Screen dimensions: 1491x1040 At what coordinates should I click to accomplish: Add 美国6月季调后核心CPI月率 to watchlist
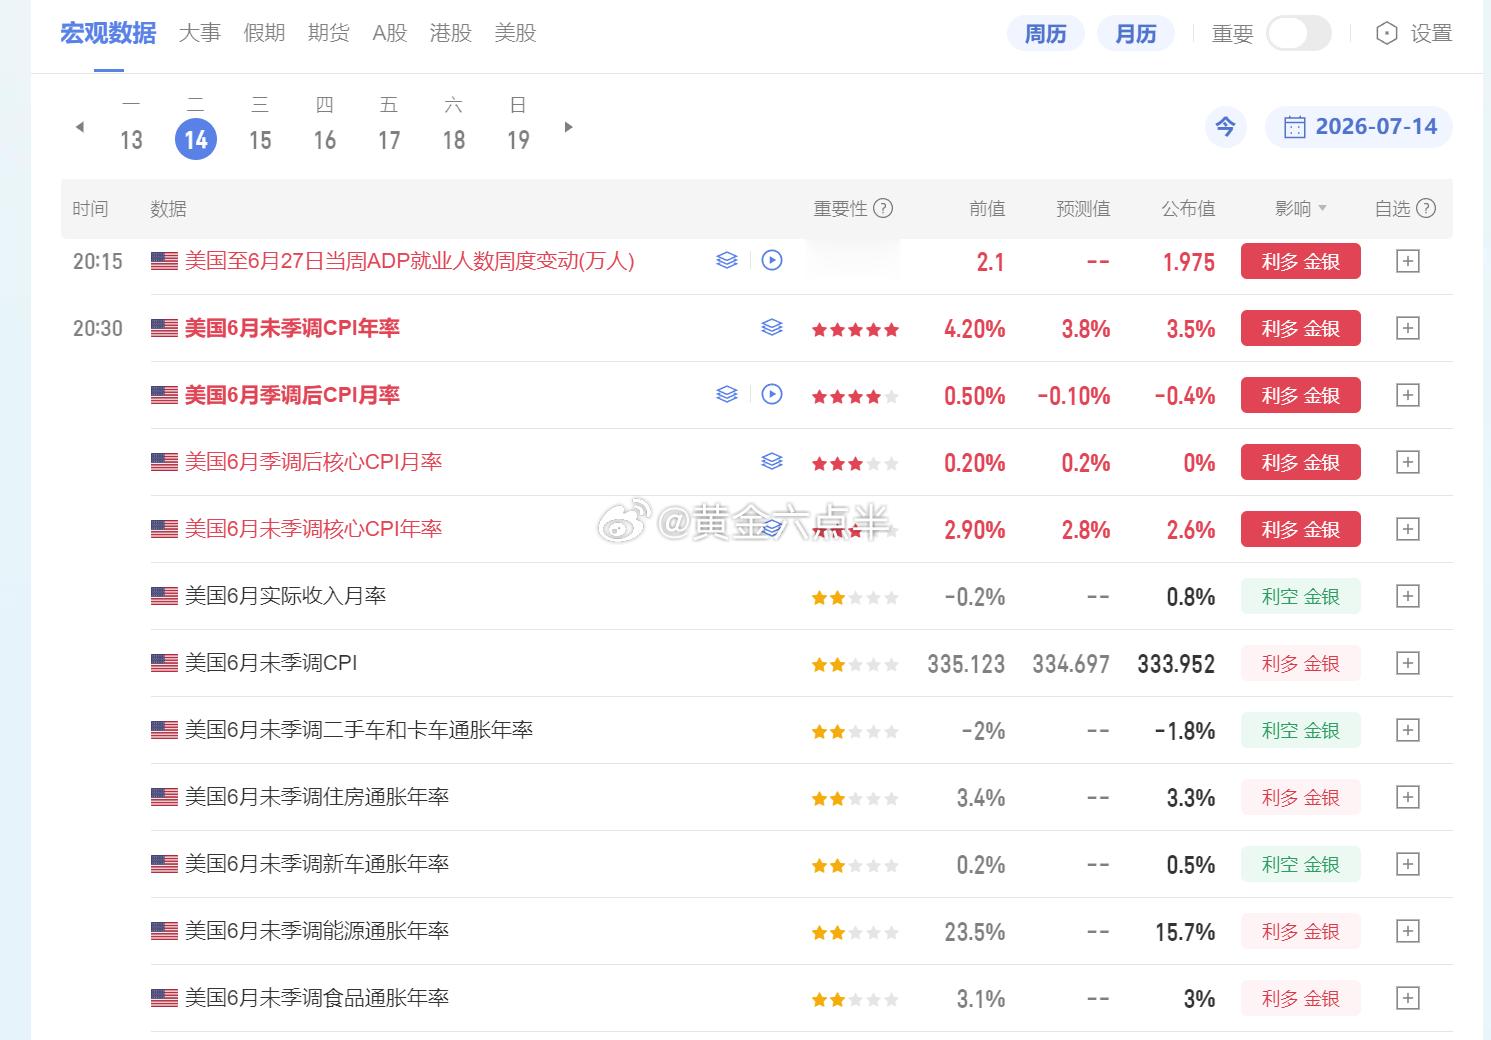(x=1407, y=462)
